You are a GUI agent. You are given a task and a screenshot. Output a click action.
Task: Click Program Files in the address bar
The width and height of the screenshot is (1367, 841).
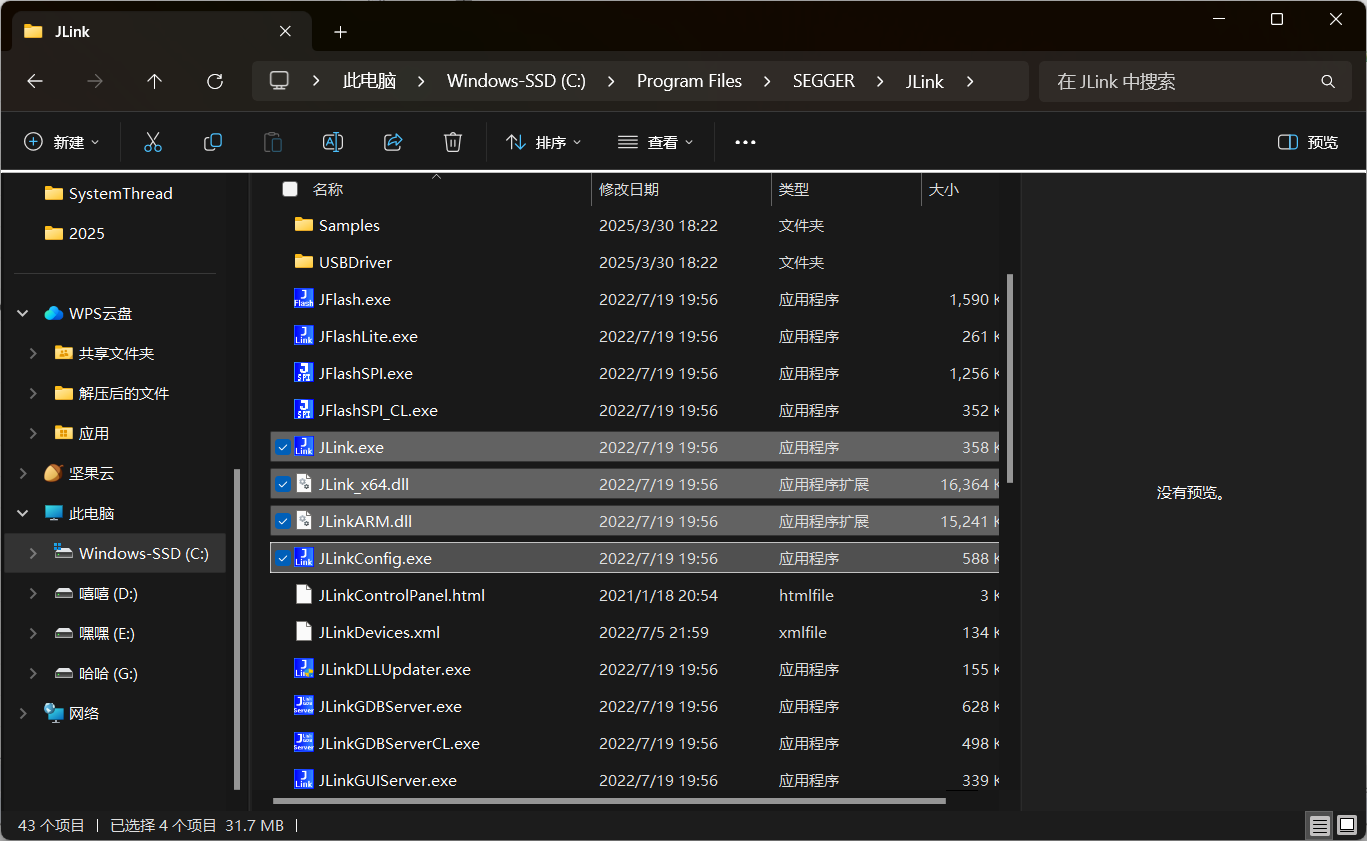pos(689,81)
